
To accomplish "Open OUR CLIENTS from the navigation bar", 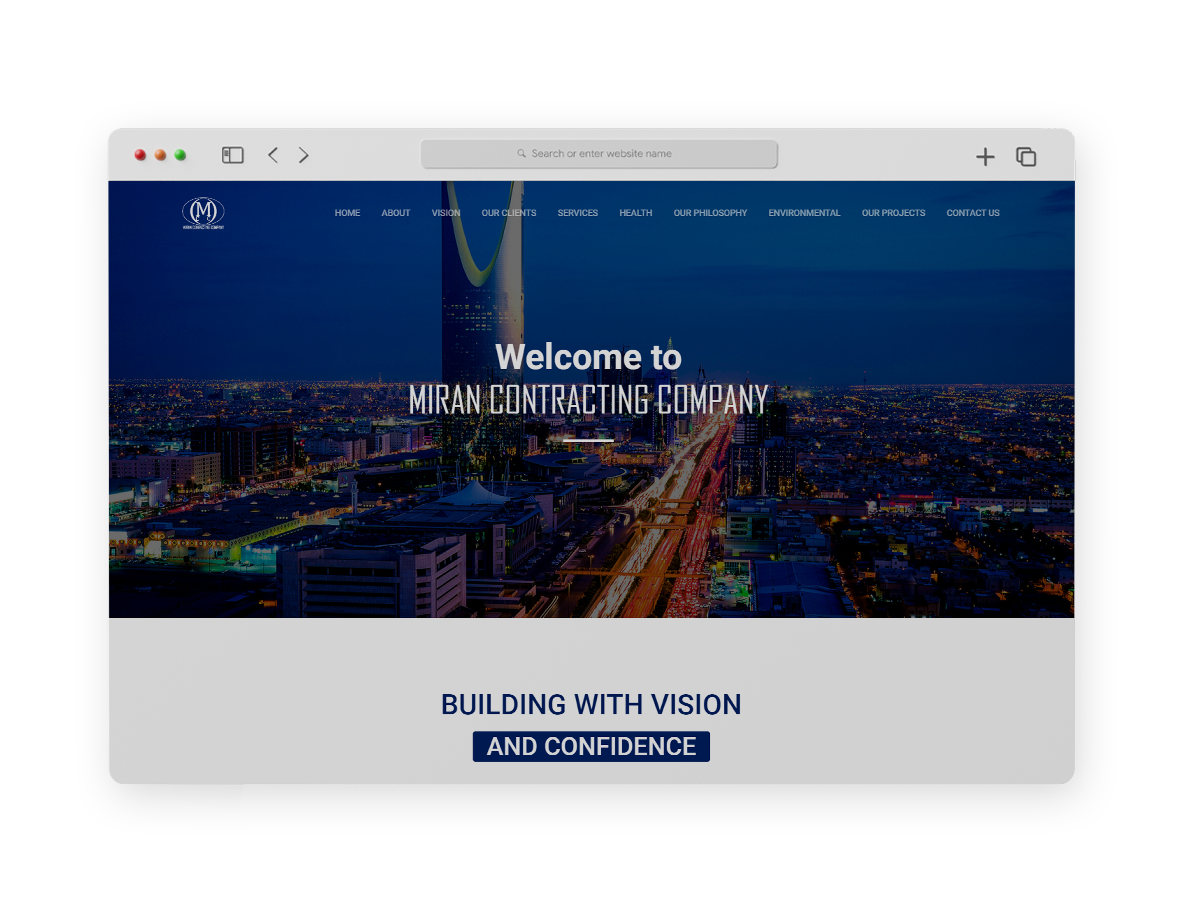I will [x=509, y=213].
